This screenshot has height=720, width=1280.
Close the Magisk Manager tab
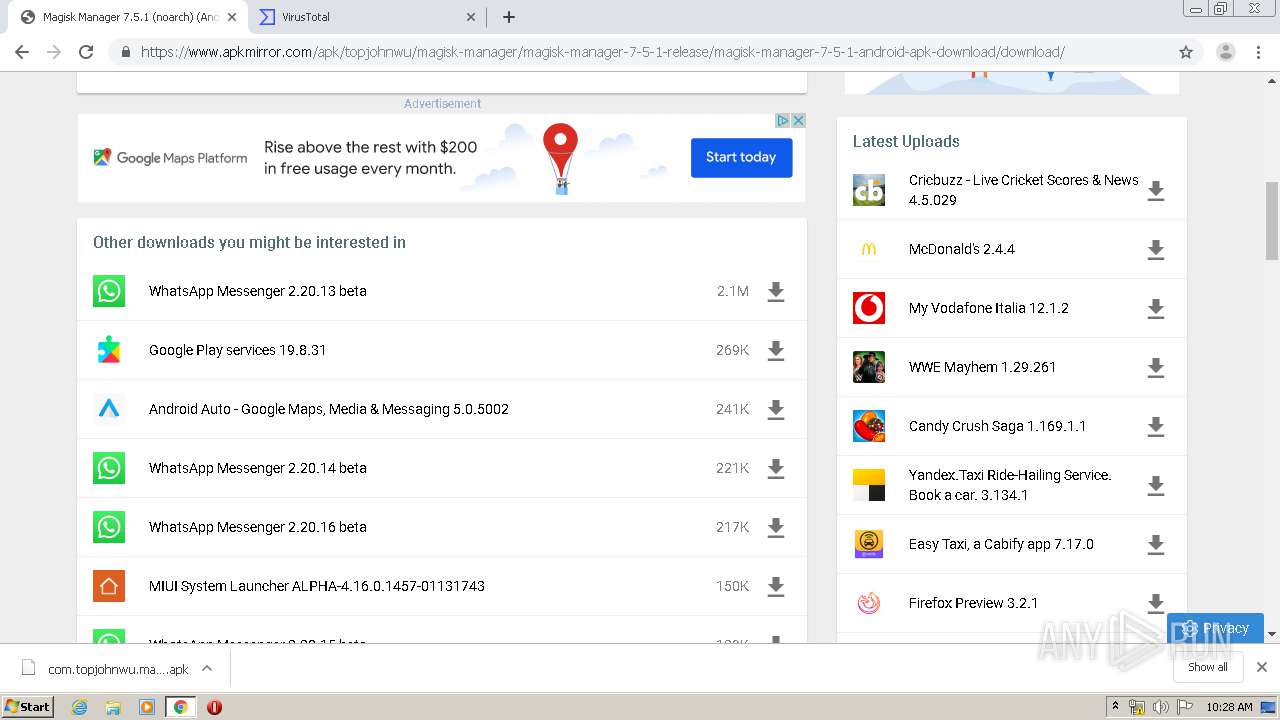coord(232,17)
